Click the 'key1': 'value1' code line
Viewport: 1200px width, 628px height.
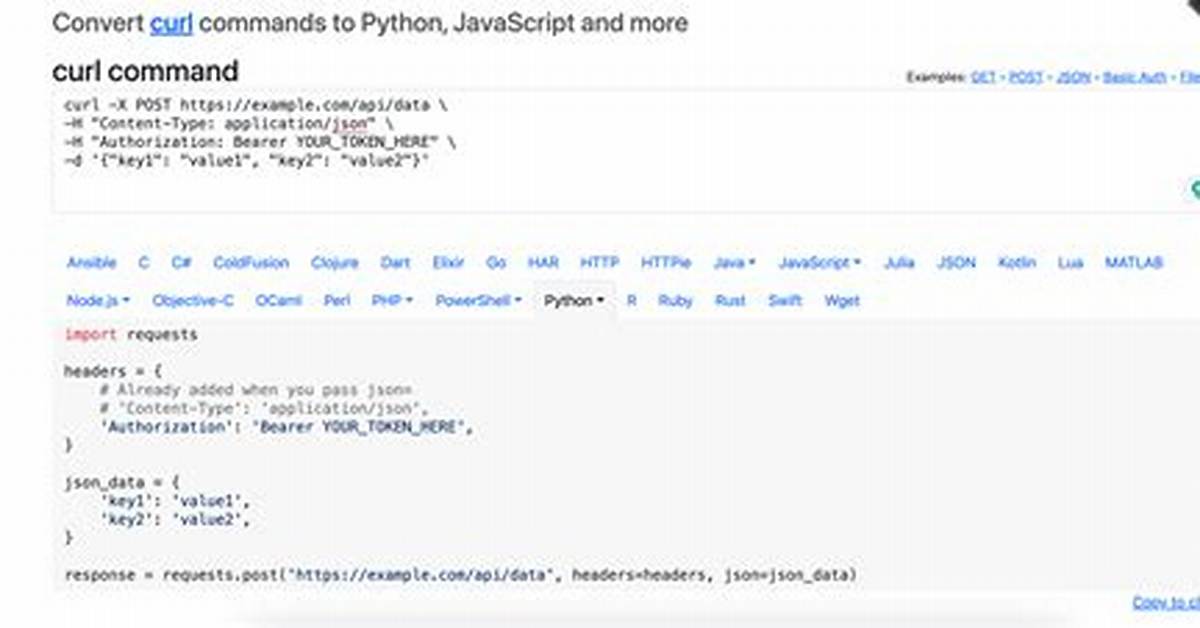tap(174, 501)
